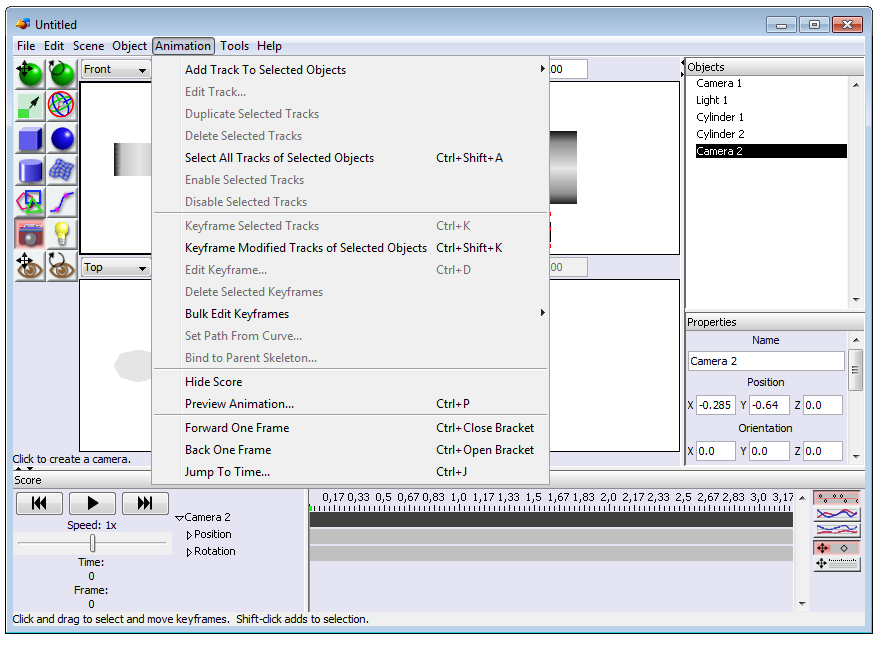Choose the Create Cube tool
Image resolution: width=879 pixels, height=646 pixels.
click(x=30, y=138)
